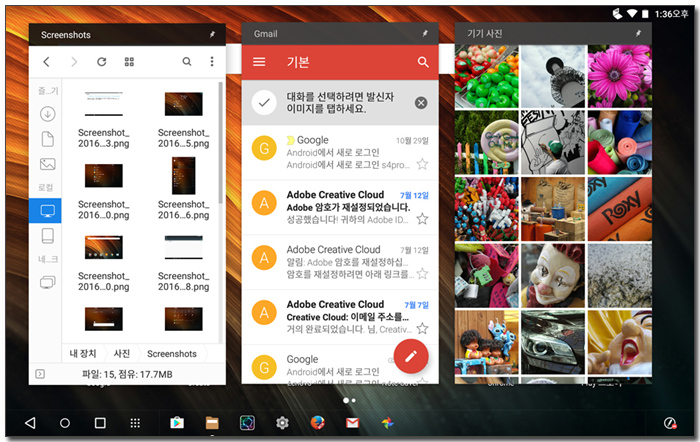Star the Adobe 암호가 재설정되었습니다 email
The height and width of the screenshot is (442, 700).
click(422, 219)
